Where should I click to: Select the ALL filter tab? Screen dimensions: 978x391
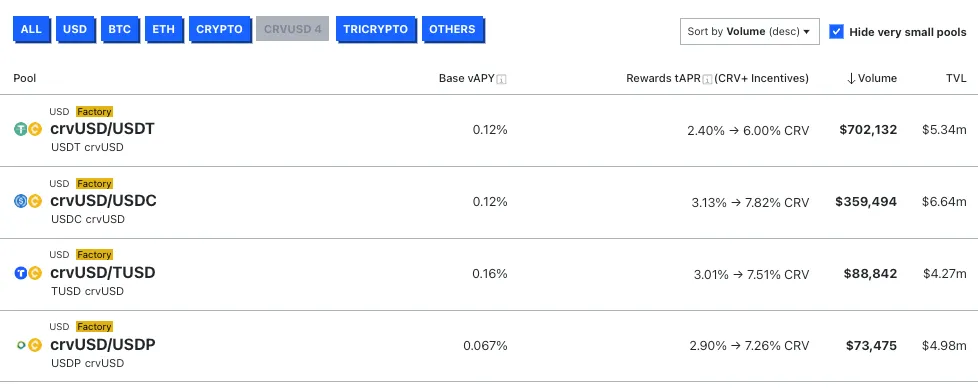tap(31, 29)
